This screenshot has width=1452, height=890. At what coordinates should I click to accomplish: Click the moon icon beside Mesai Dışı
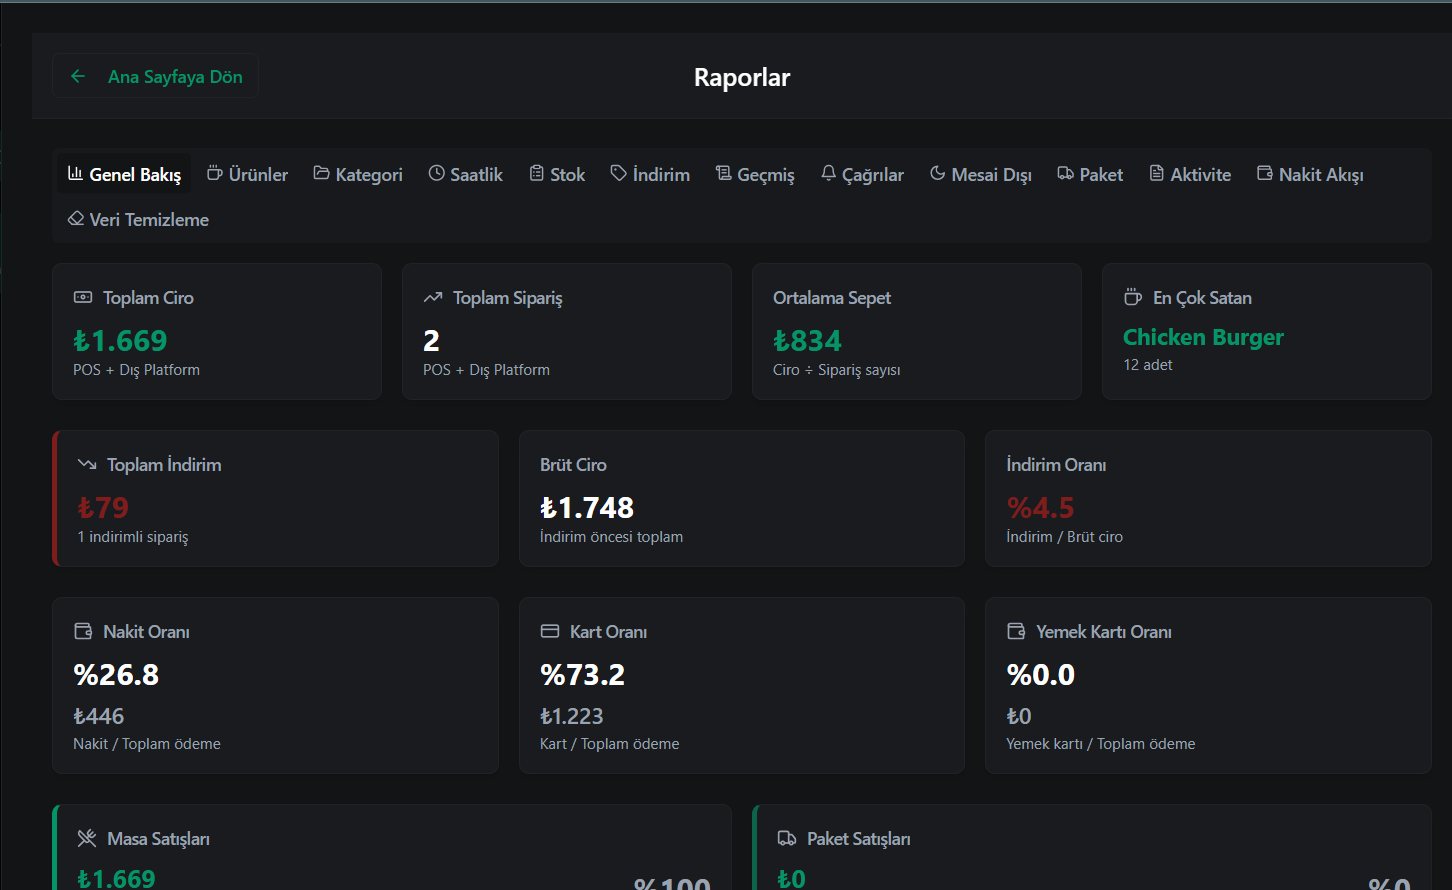(x=937, y=173)
